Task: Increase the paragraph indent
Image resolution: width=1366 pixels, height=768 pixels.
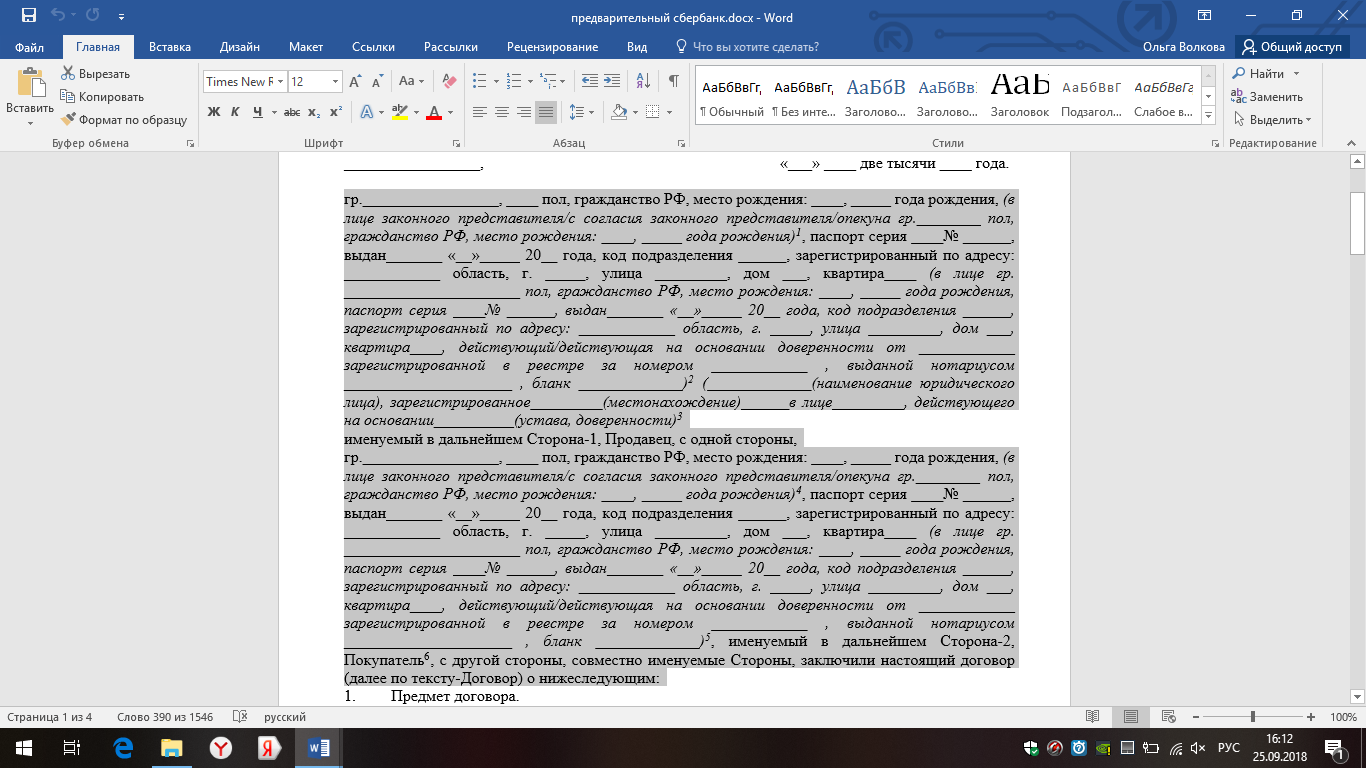Action: coord(610,81)
